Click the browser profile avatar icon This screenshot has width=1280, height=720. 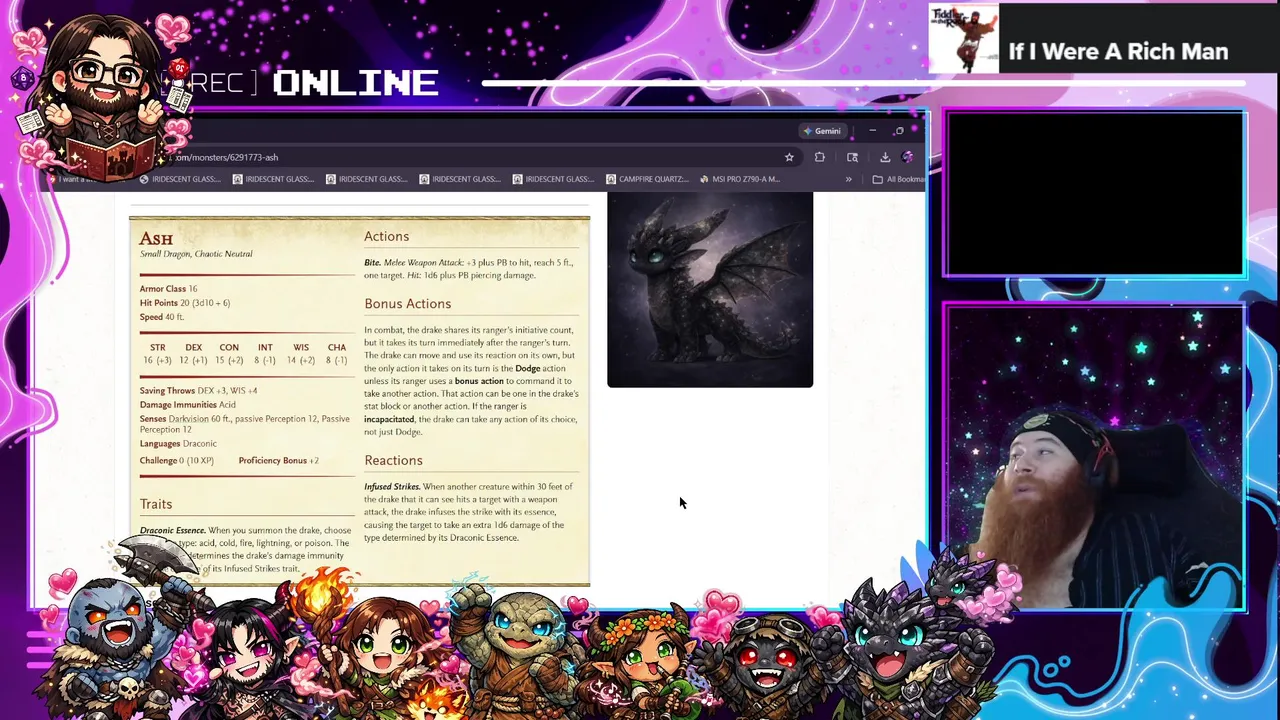[907, 157]
